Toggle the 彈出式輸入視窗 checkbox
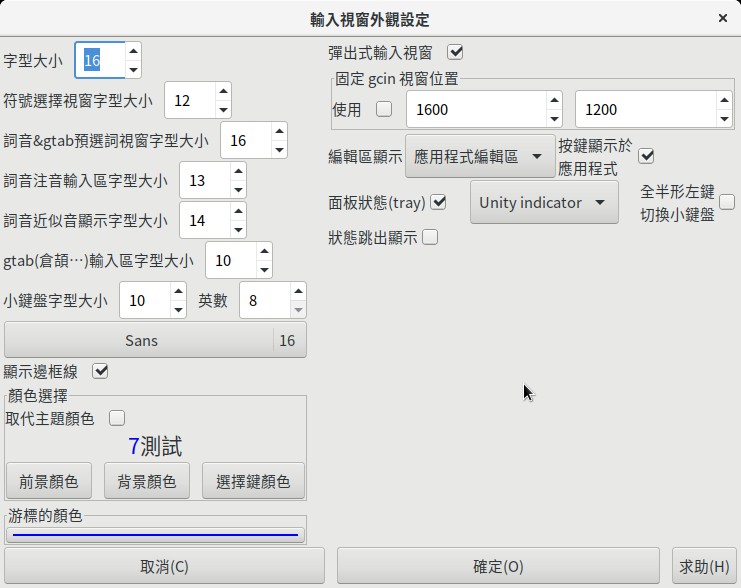The height and width of the screenshot is (588, 741). pos(455,52)
